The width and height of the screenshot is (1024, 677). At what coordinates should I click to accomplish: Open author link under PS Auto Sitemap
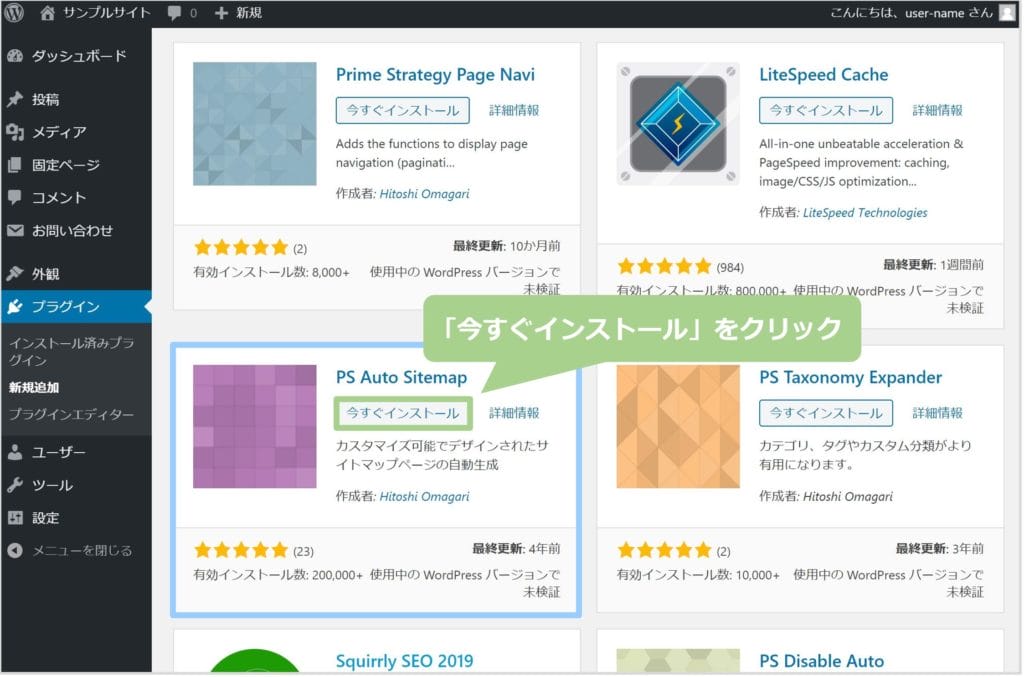424,497
